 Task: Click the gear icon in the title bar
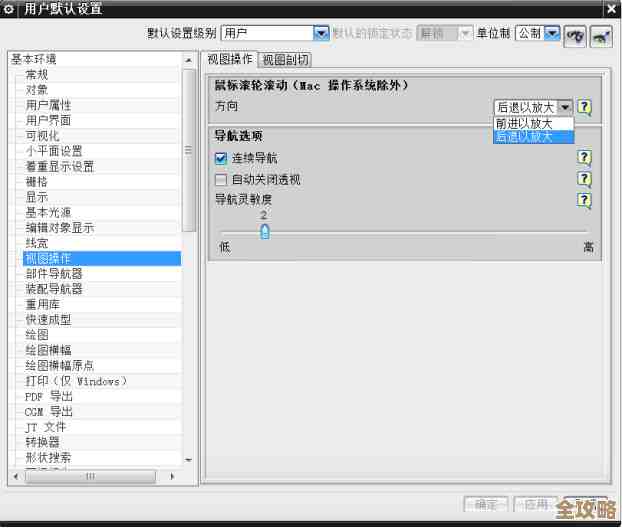tap(8, 9)
